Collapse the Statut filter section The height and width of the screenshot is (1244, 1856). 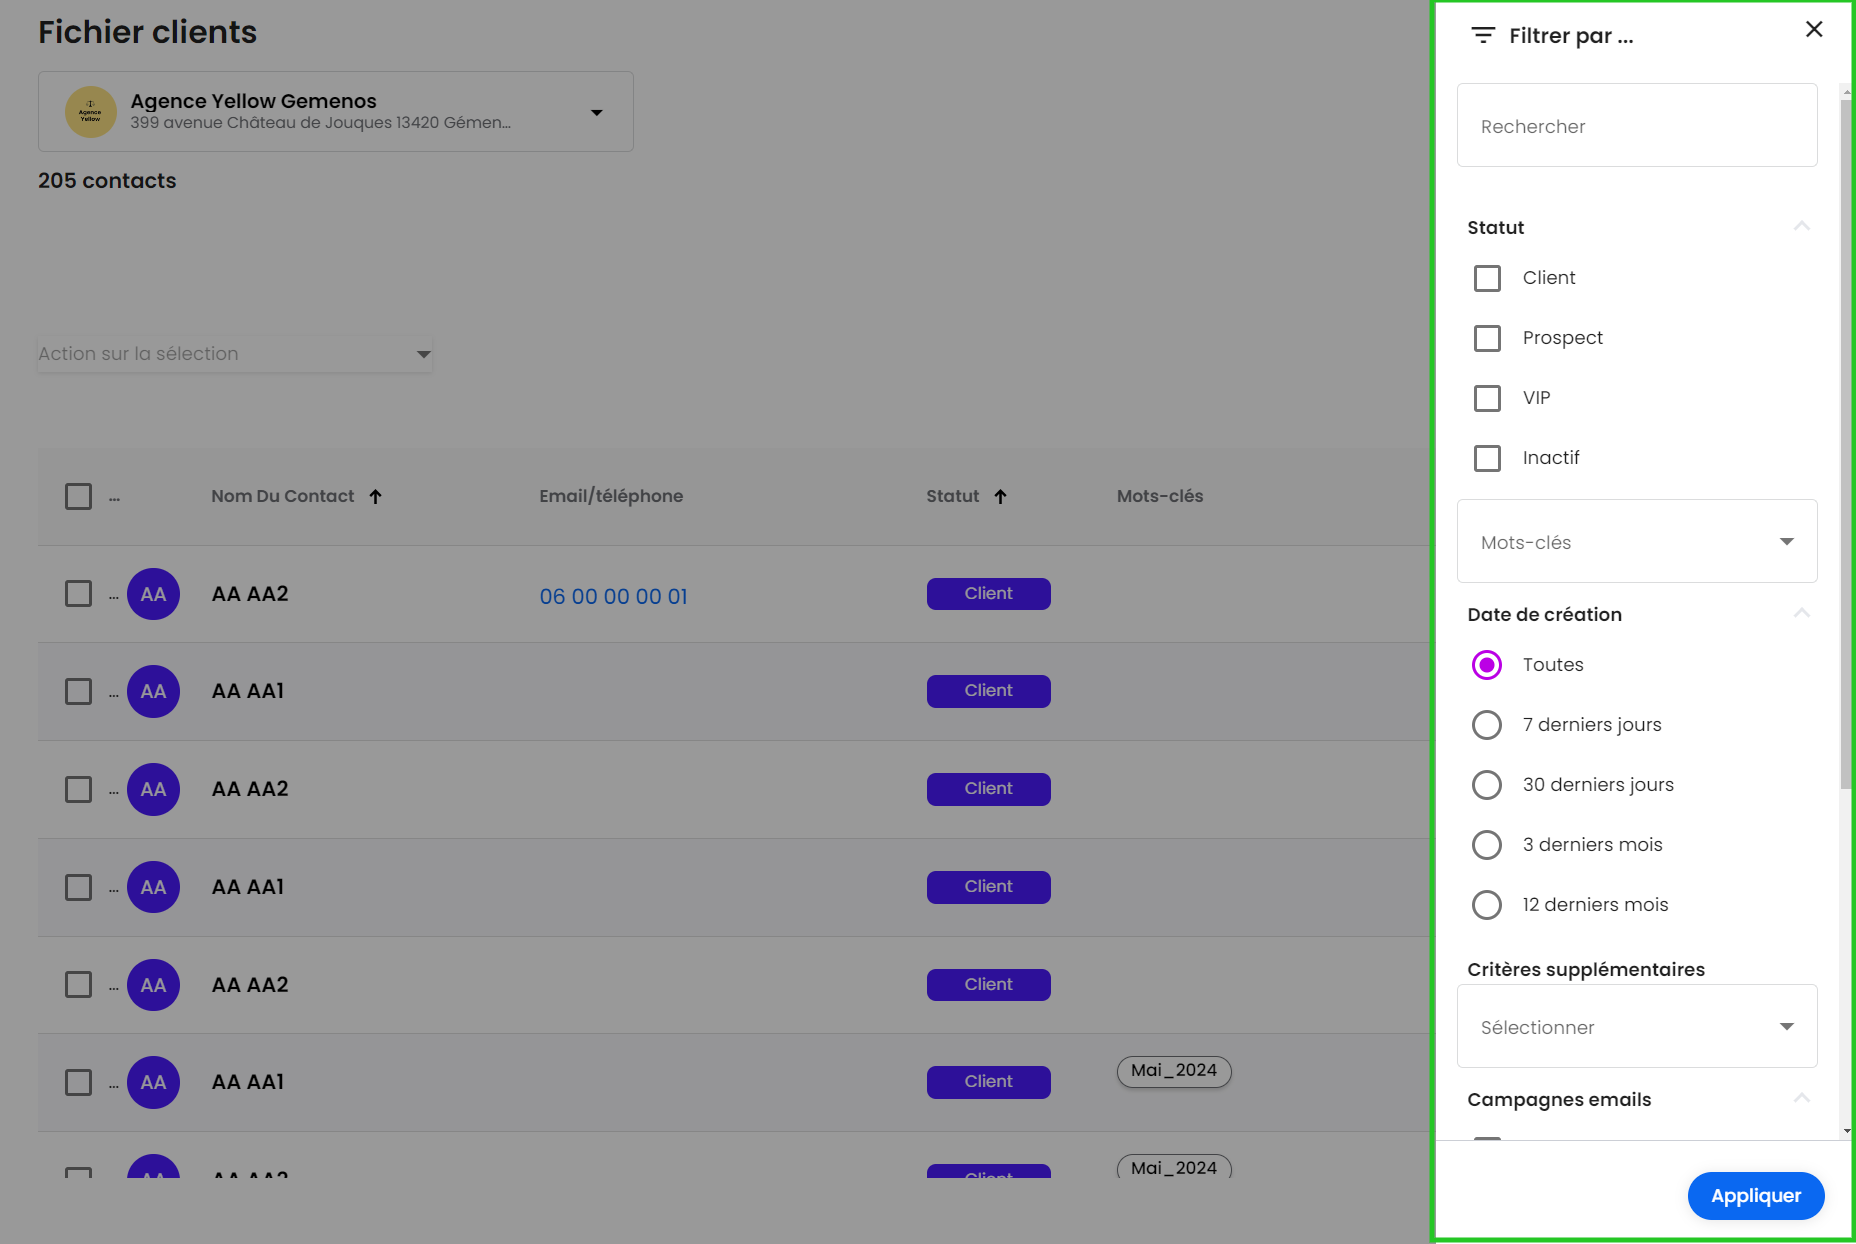(1801, 227)
